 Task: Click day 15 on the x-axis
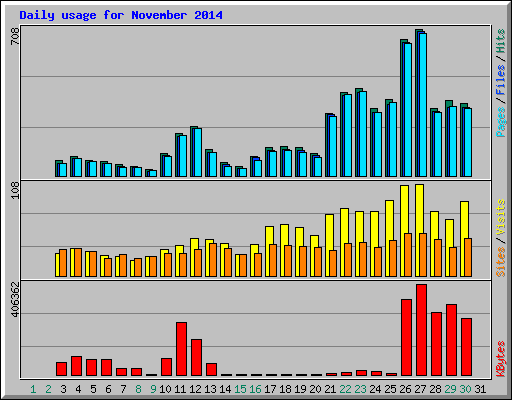240,389
